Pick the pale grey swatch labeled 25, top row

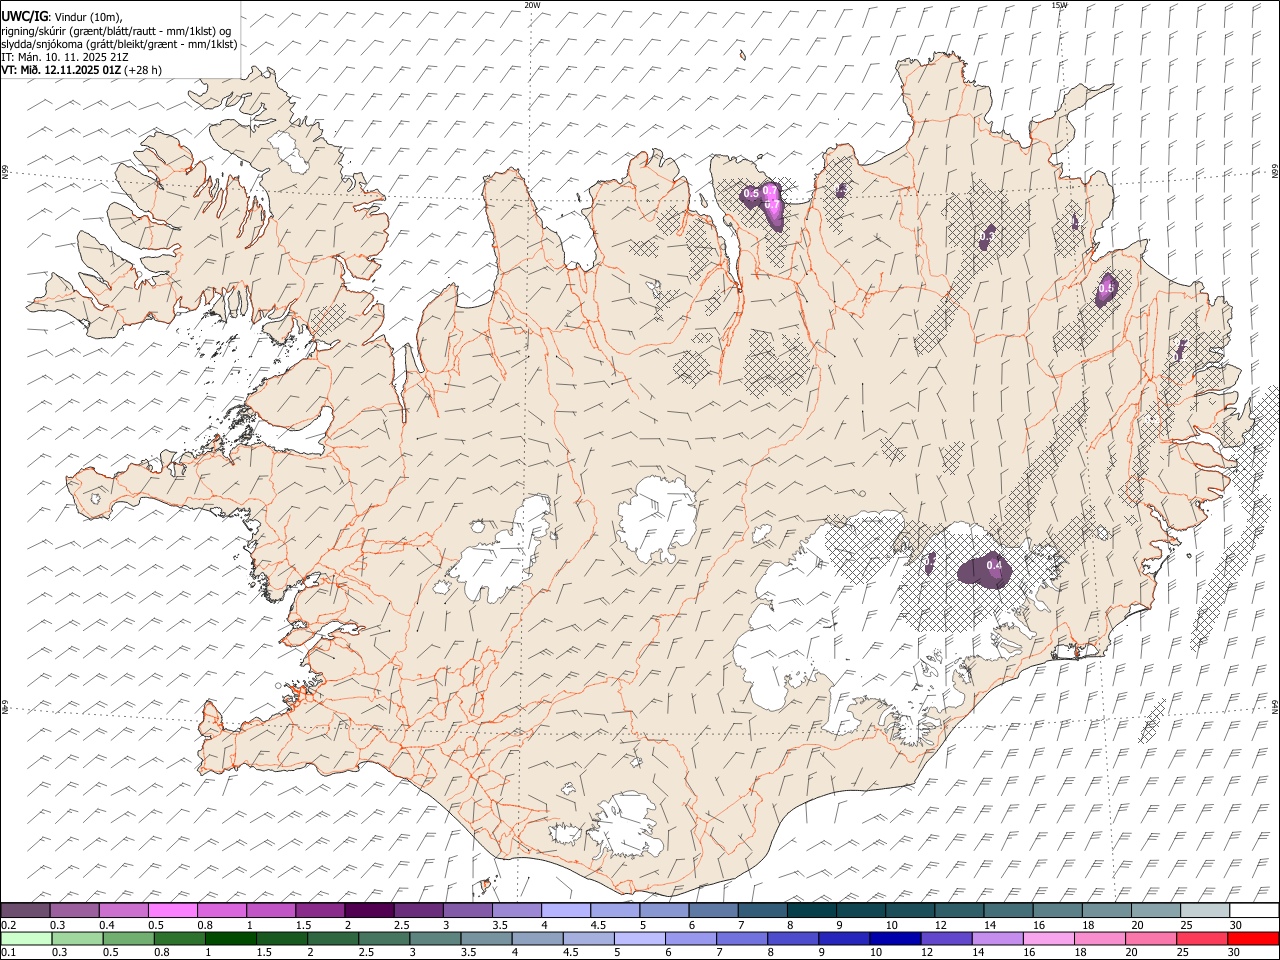coord(1205,911)
